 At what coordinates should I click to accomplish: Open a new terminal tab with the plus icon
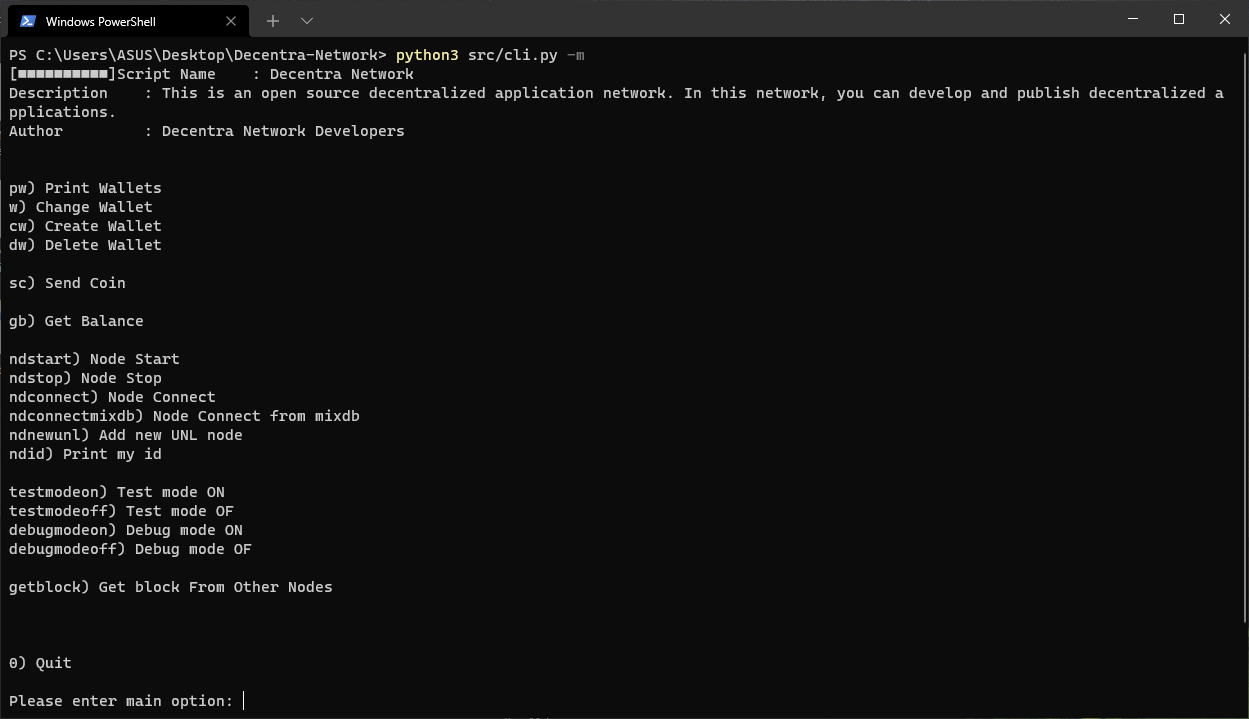tap(272, 20)
